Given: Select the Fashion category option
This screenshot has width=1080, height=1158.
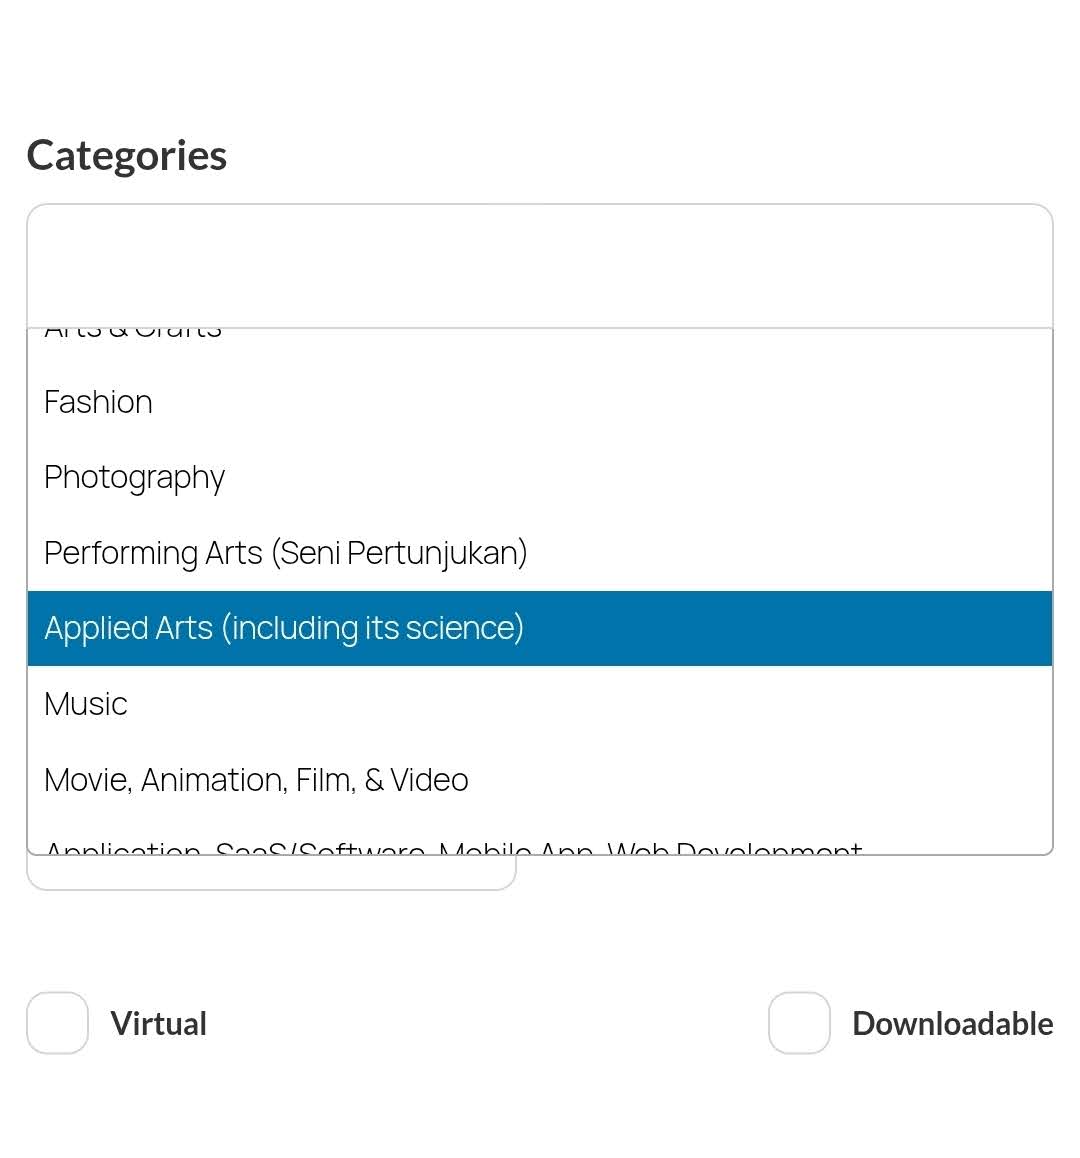Looking at the screenshot, I should point(98,402).
